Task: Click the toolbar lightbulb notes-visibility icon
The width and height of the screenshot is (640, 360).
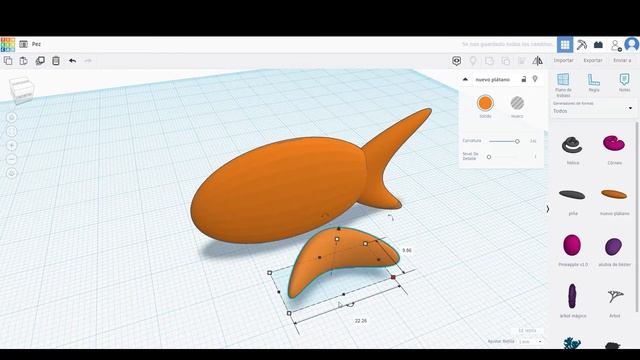Action: point(473,61)
